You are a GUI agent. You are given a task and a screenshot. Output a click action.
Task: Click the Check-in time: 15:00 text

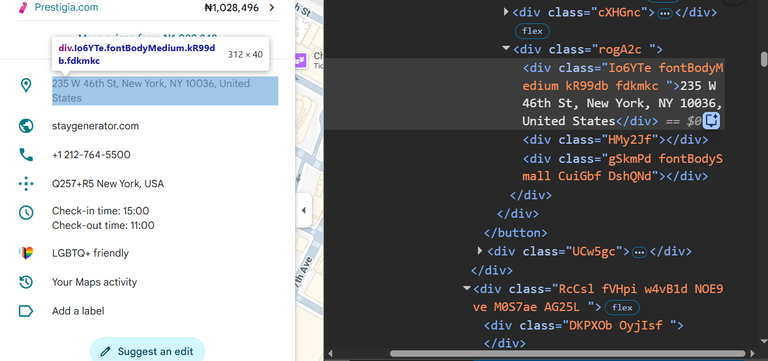[100, 211]
